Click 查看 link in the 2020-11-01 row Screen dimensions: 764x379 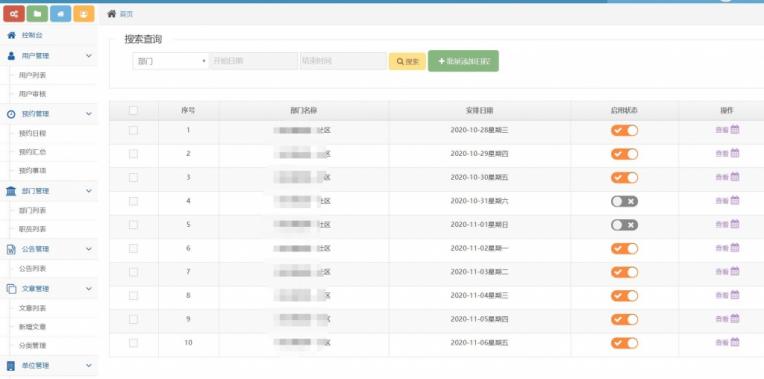point(722,225)
